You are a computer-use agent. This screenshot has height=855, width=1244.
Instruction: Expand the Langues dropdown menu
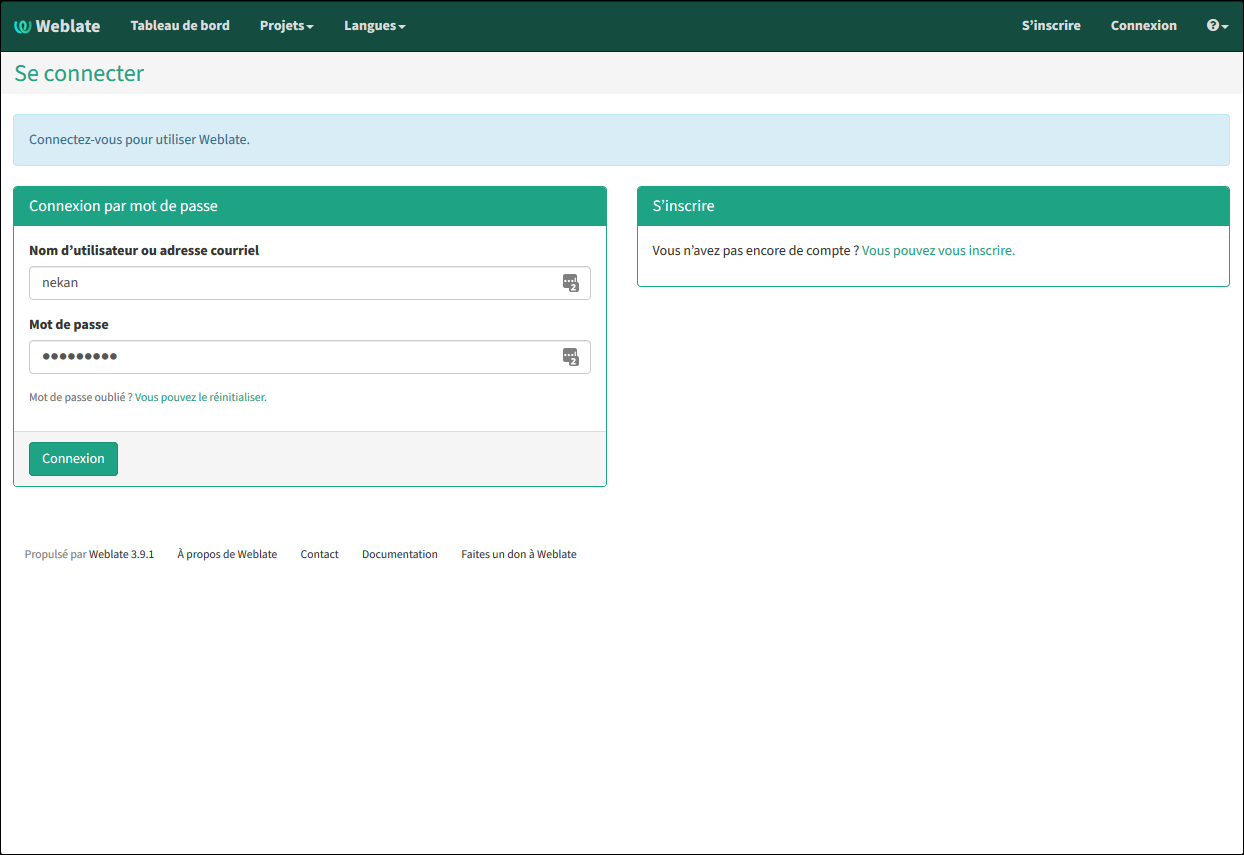374,26
